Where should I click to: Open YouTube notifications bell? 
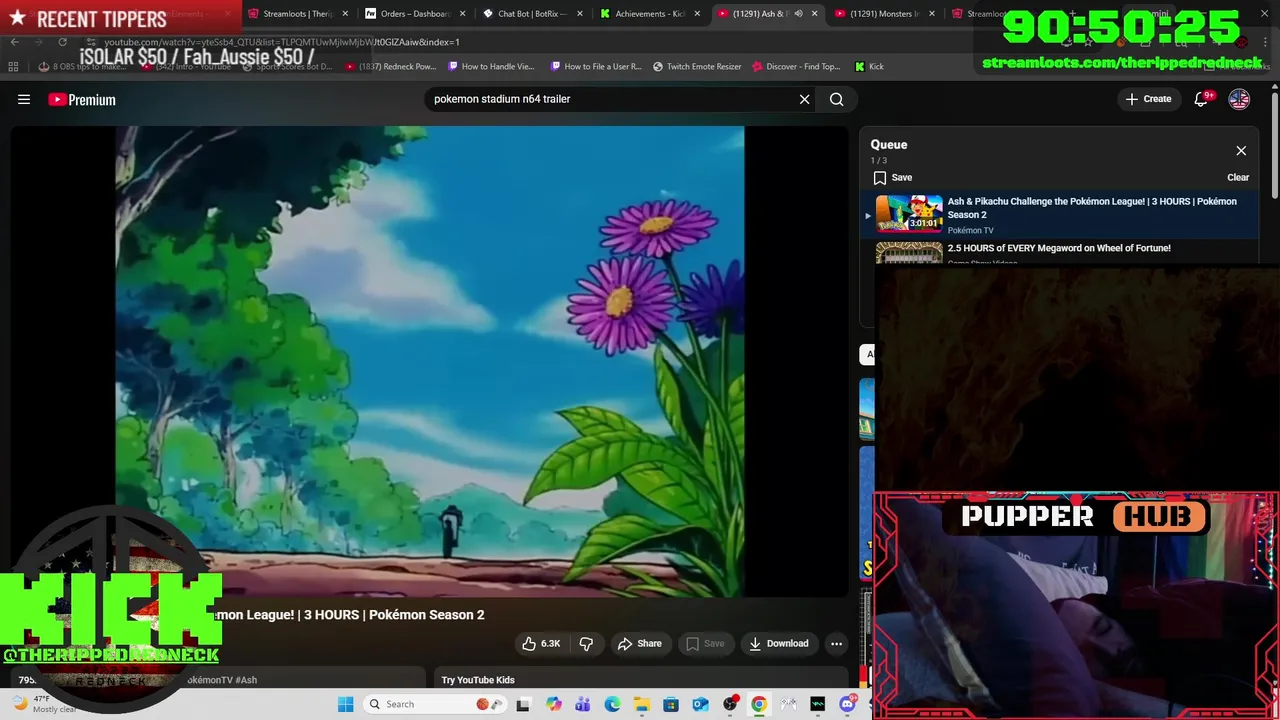click(1201, 99)
